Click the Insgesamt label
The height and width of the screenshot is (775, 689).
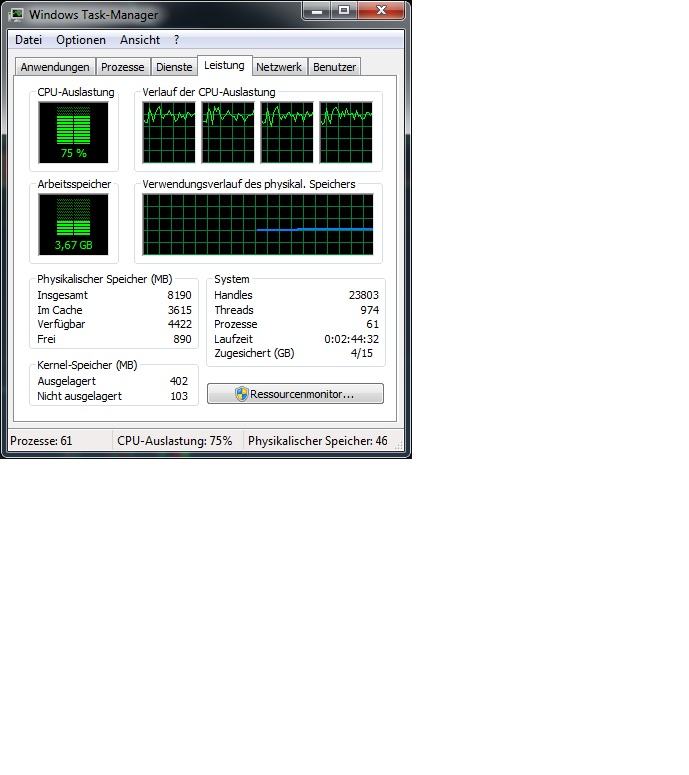point(62,295)
